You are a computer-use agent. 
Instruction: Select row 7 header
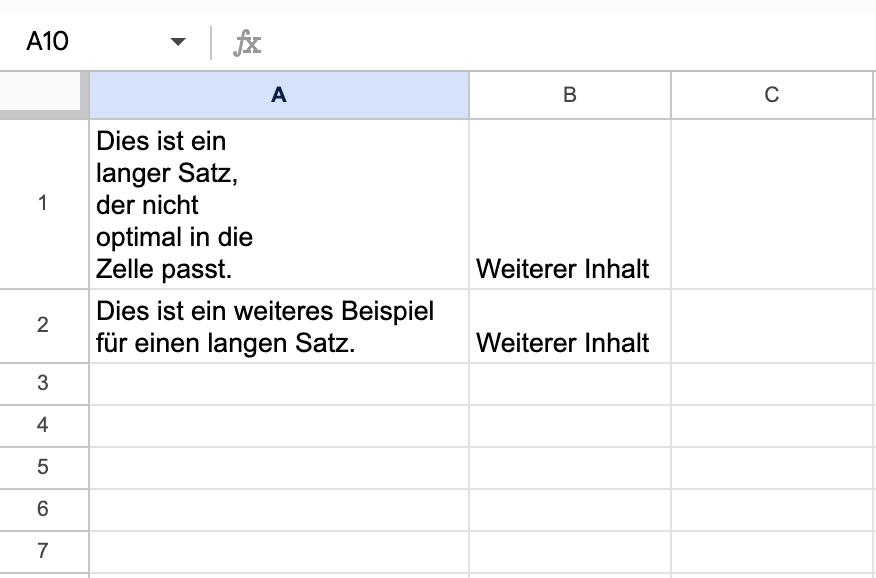coord(44,552)
